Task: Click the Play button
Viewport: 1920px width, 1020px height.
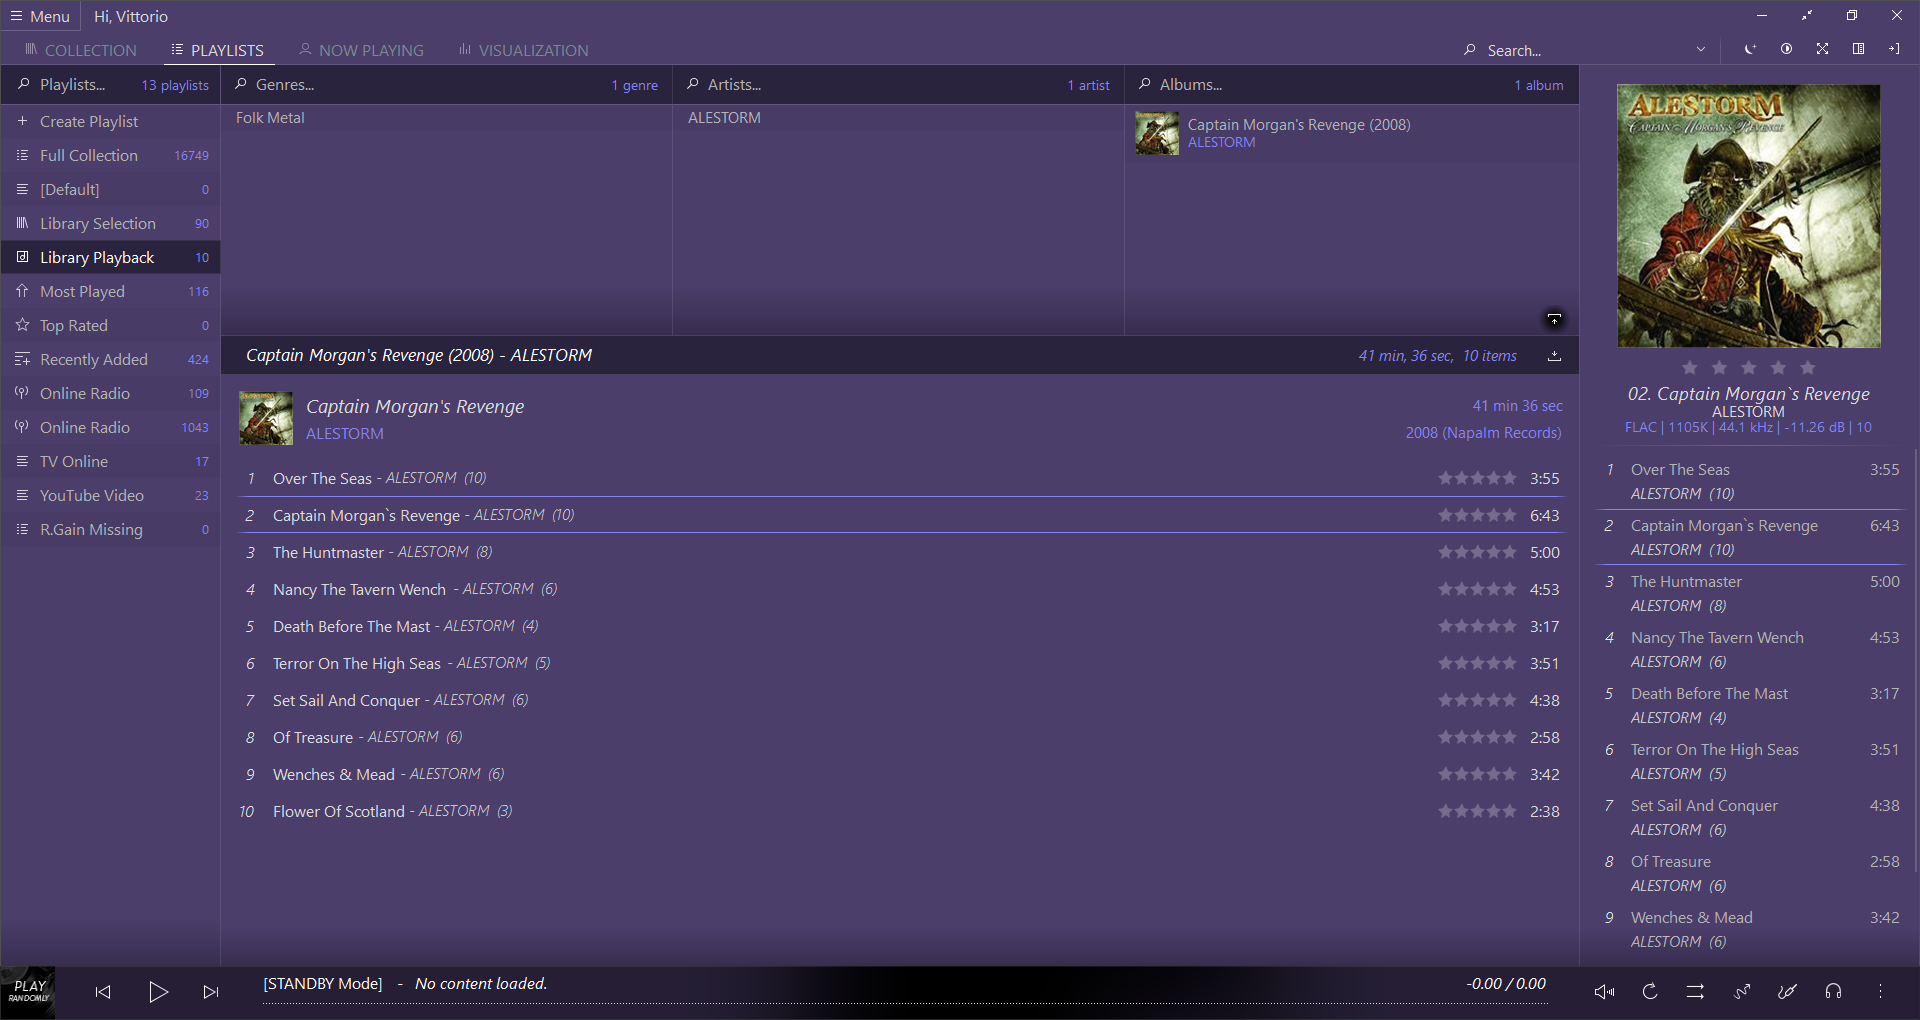Action: pos(158,992)
